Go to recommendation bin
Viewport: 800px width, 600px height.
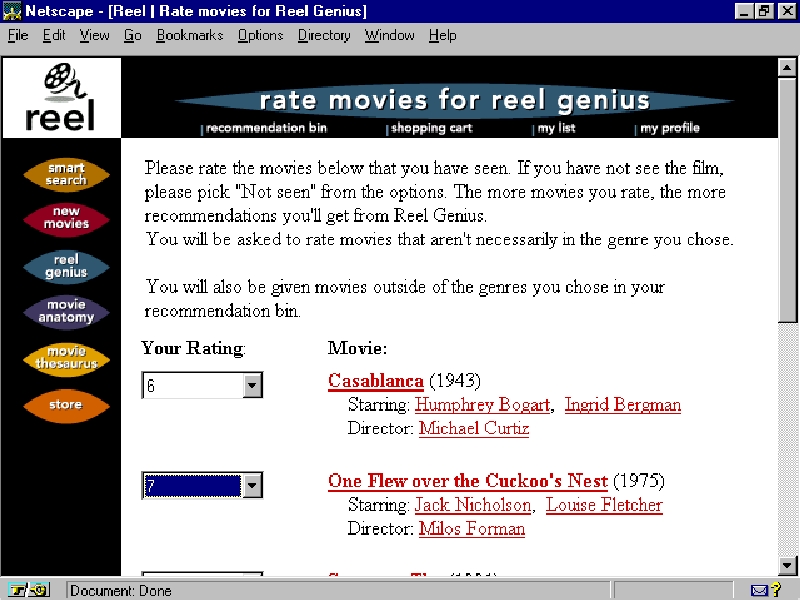click(x=266, y=128)
